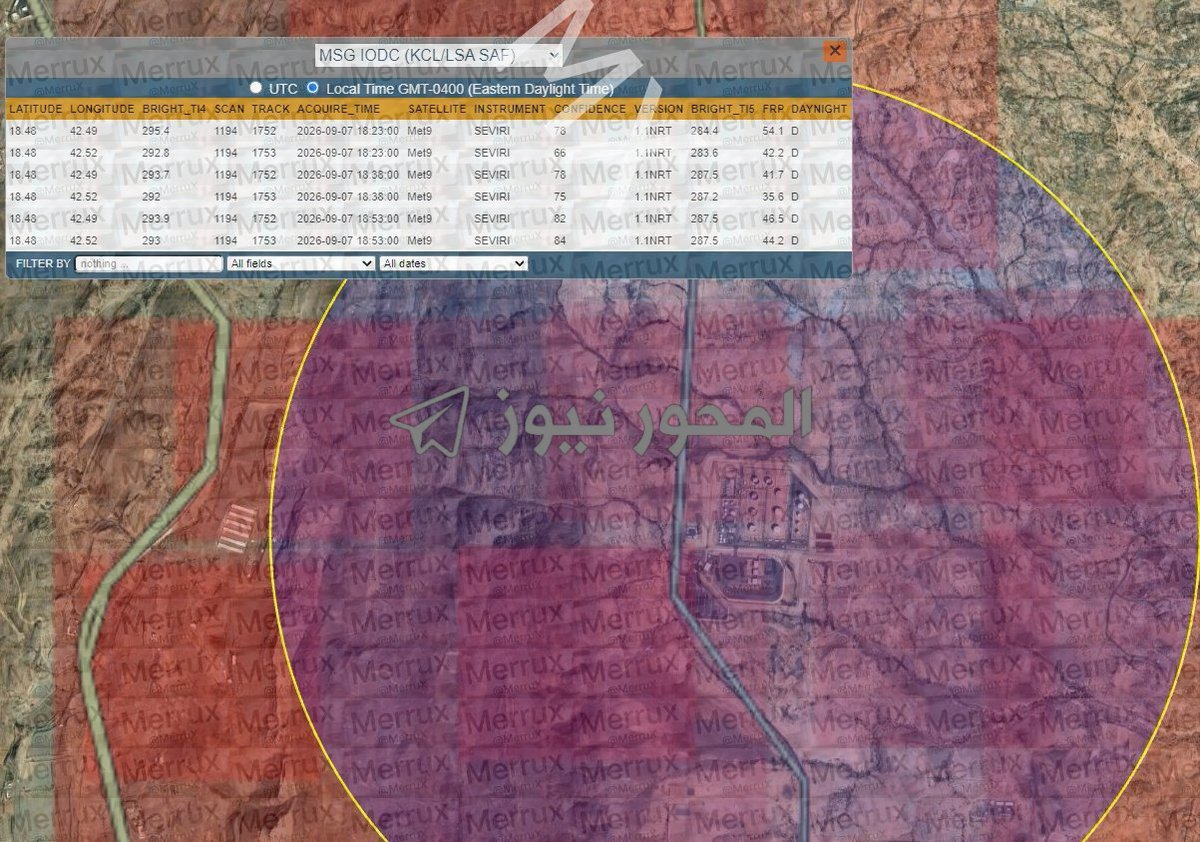
Task: Sort table by FRP column header
Action: click(772, 108)
